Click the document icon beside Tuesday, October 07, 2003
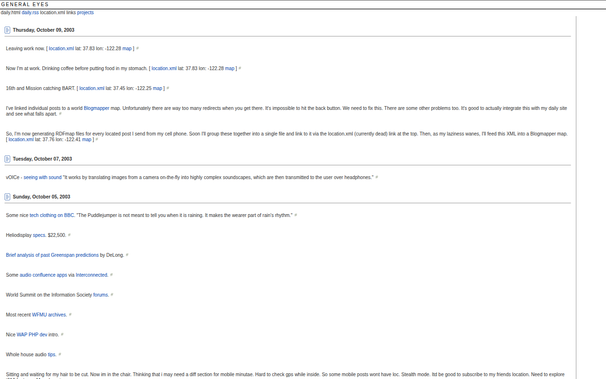606x379 pixels. point(7,159)
